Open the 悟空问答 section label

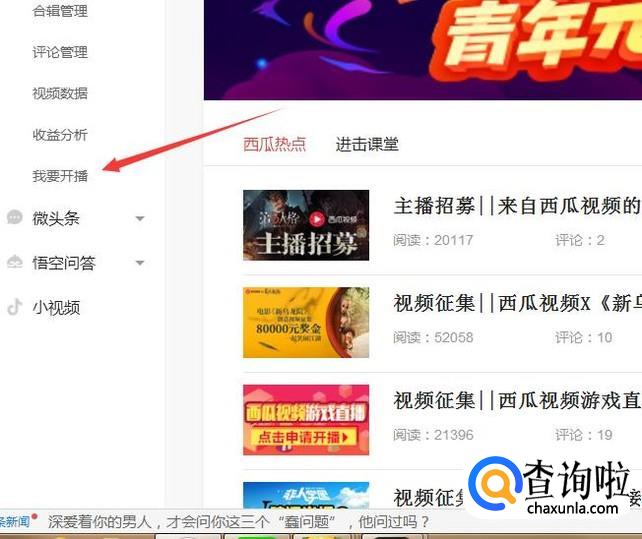click(64, 263)
